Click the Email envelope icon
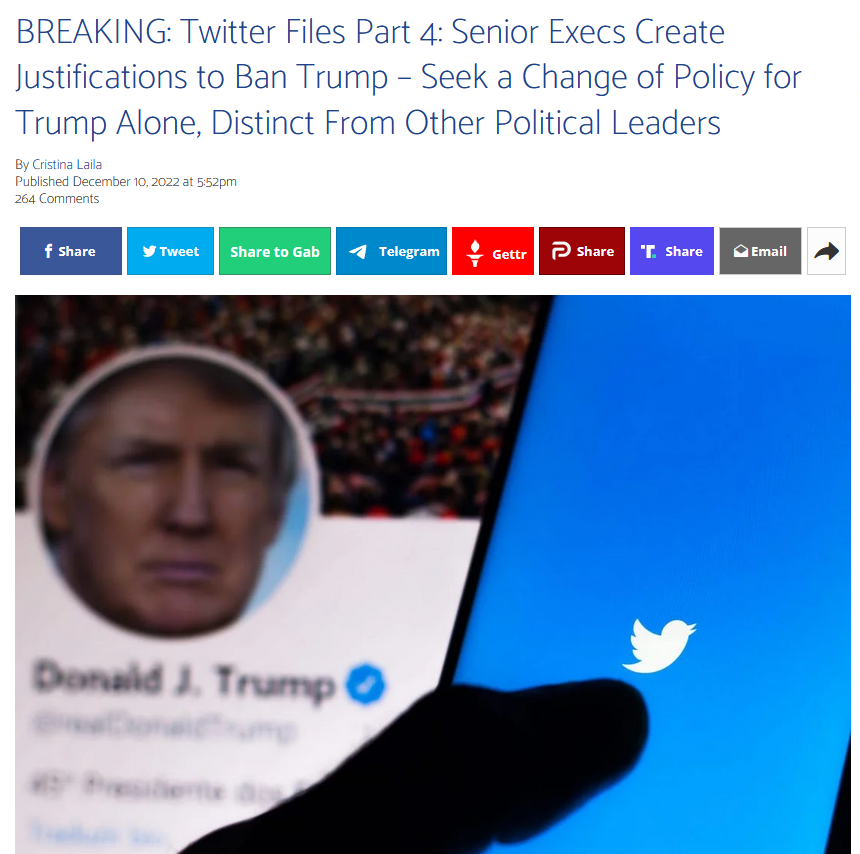The height and width of the screenshot is (854, 860). pyautogui.click(x=741, y=251)
